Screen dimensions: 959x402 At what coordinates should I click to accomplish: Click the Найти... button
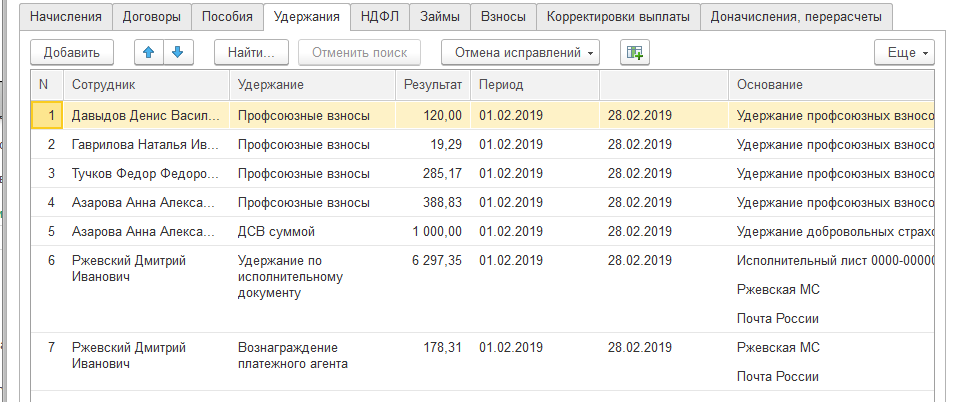(x=251, y=52)
